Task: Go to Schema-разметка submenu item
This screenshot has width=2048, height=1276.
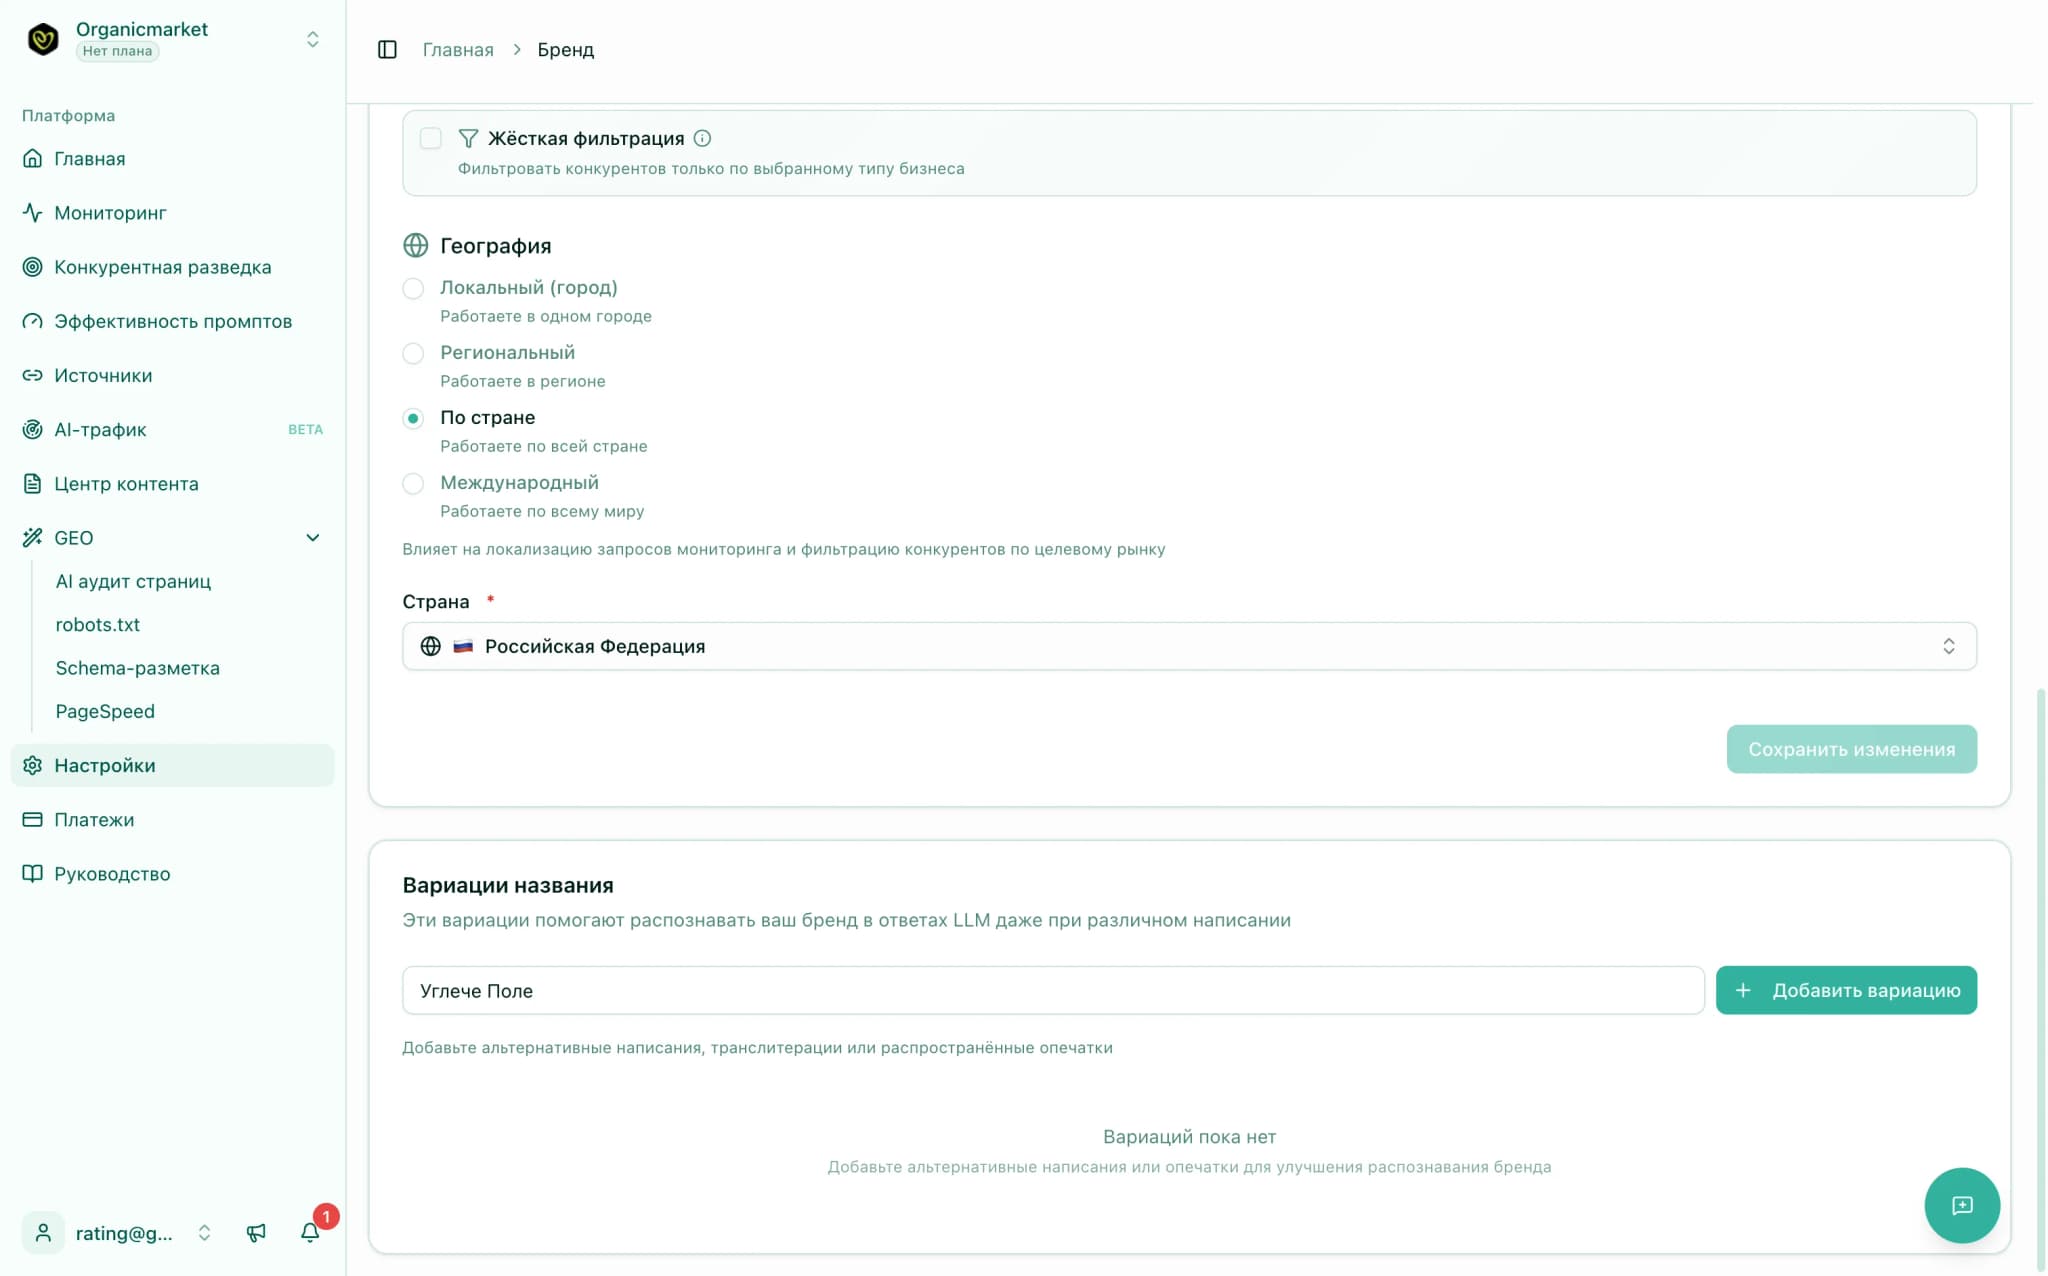Action: [x=137, y=668]
